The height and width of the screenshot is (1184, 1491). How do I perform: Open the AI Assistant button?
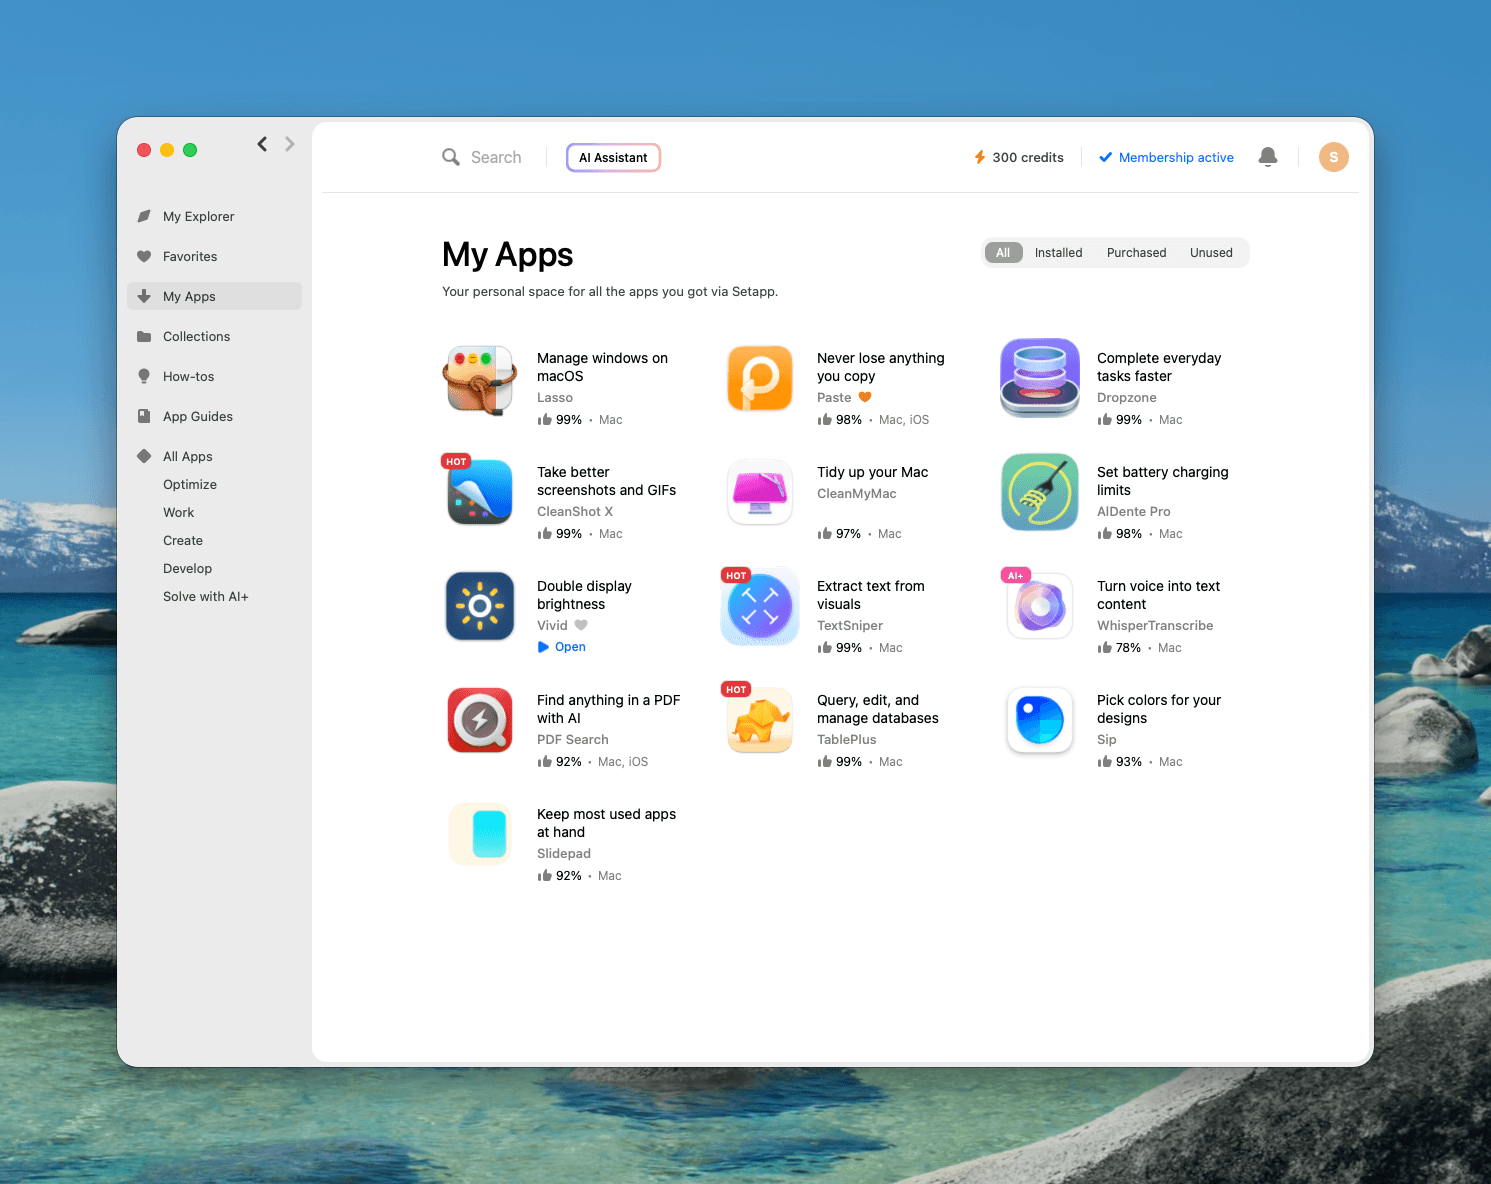click(613, 158)
